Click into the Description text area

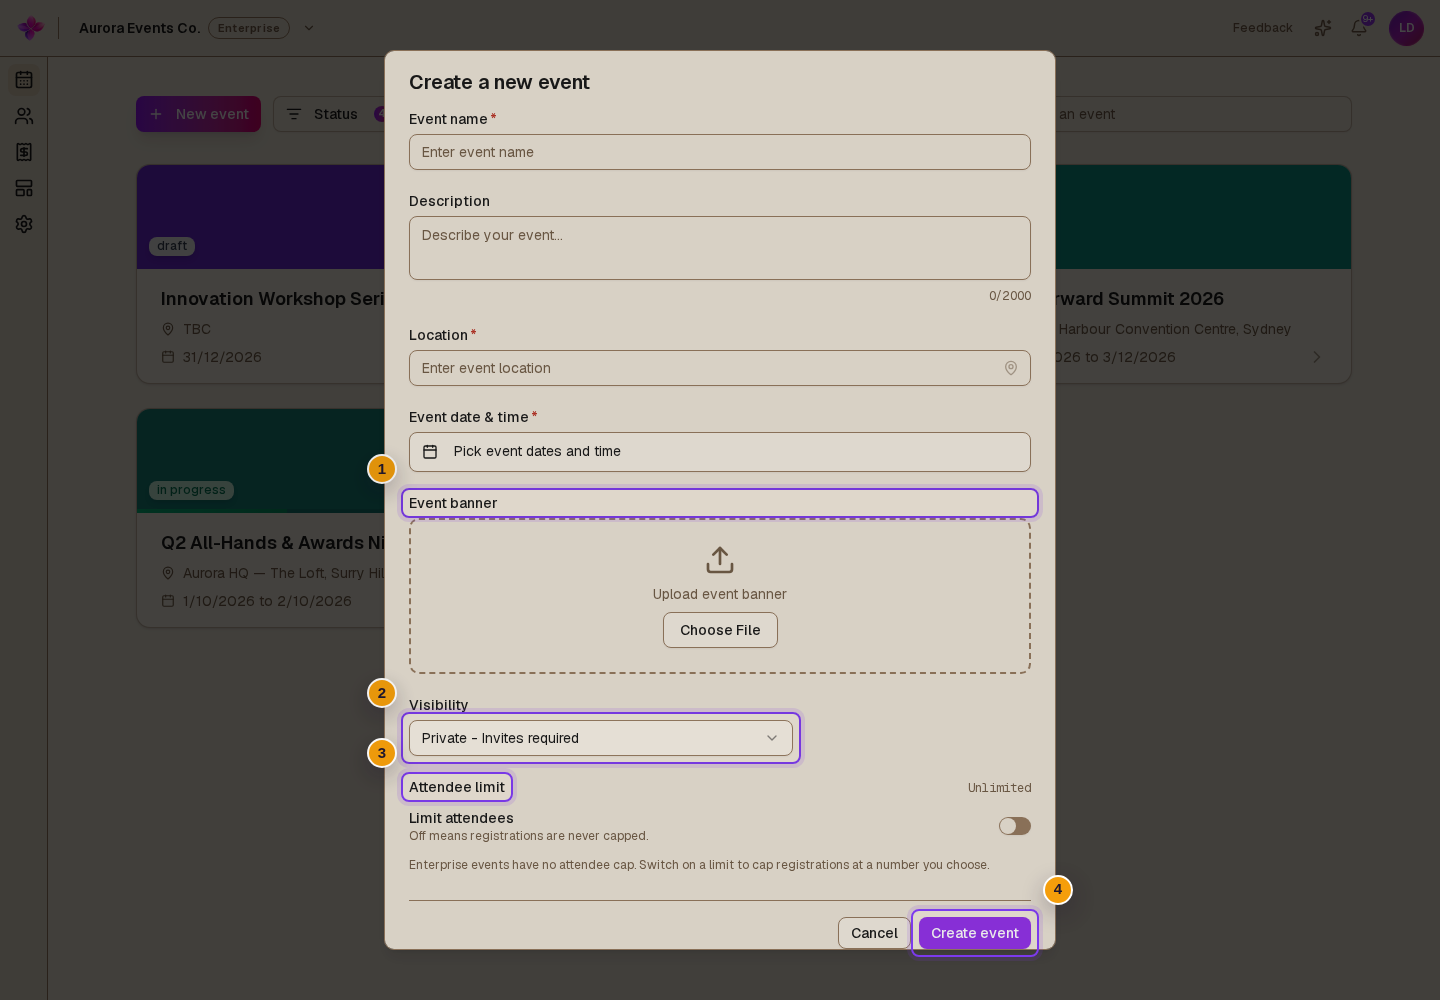coord(720,248)
